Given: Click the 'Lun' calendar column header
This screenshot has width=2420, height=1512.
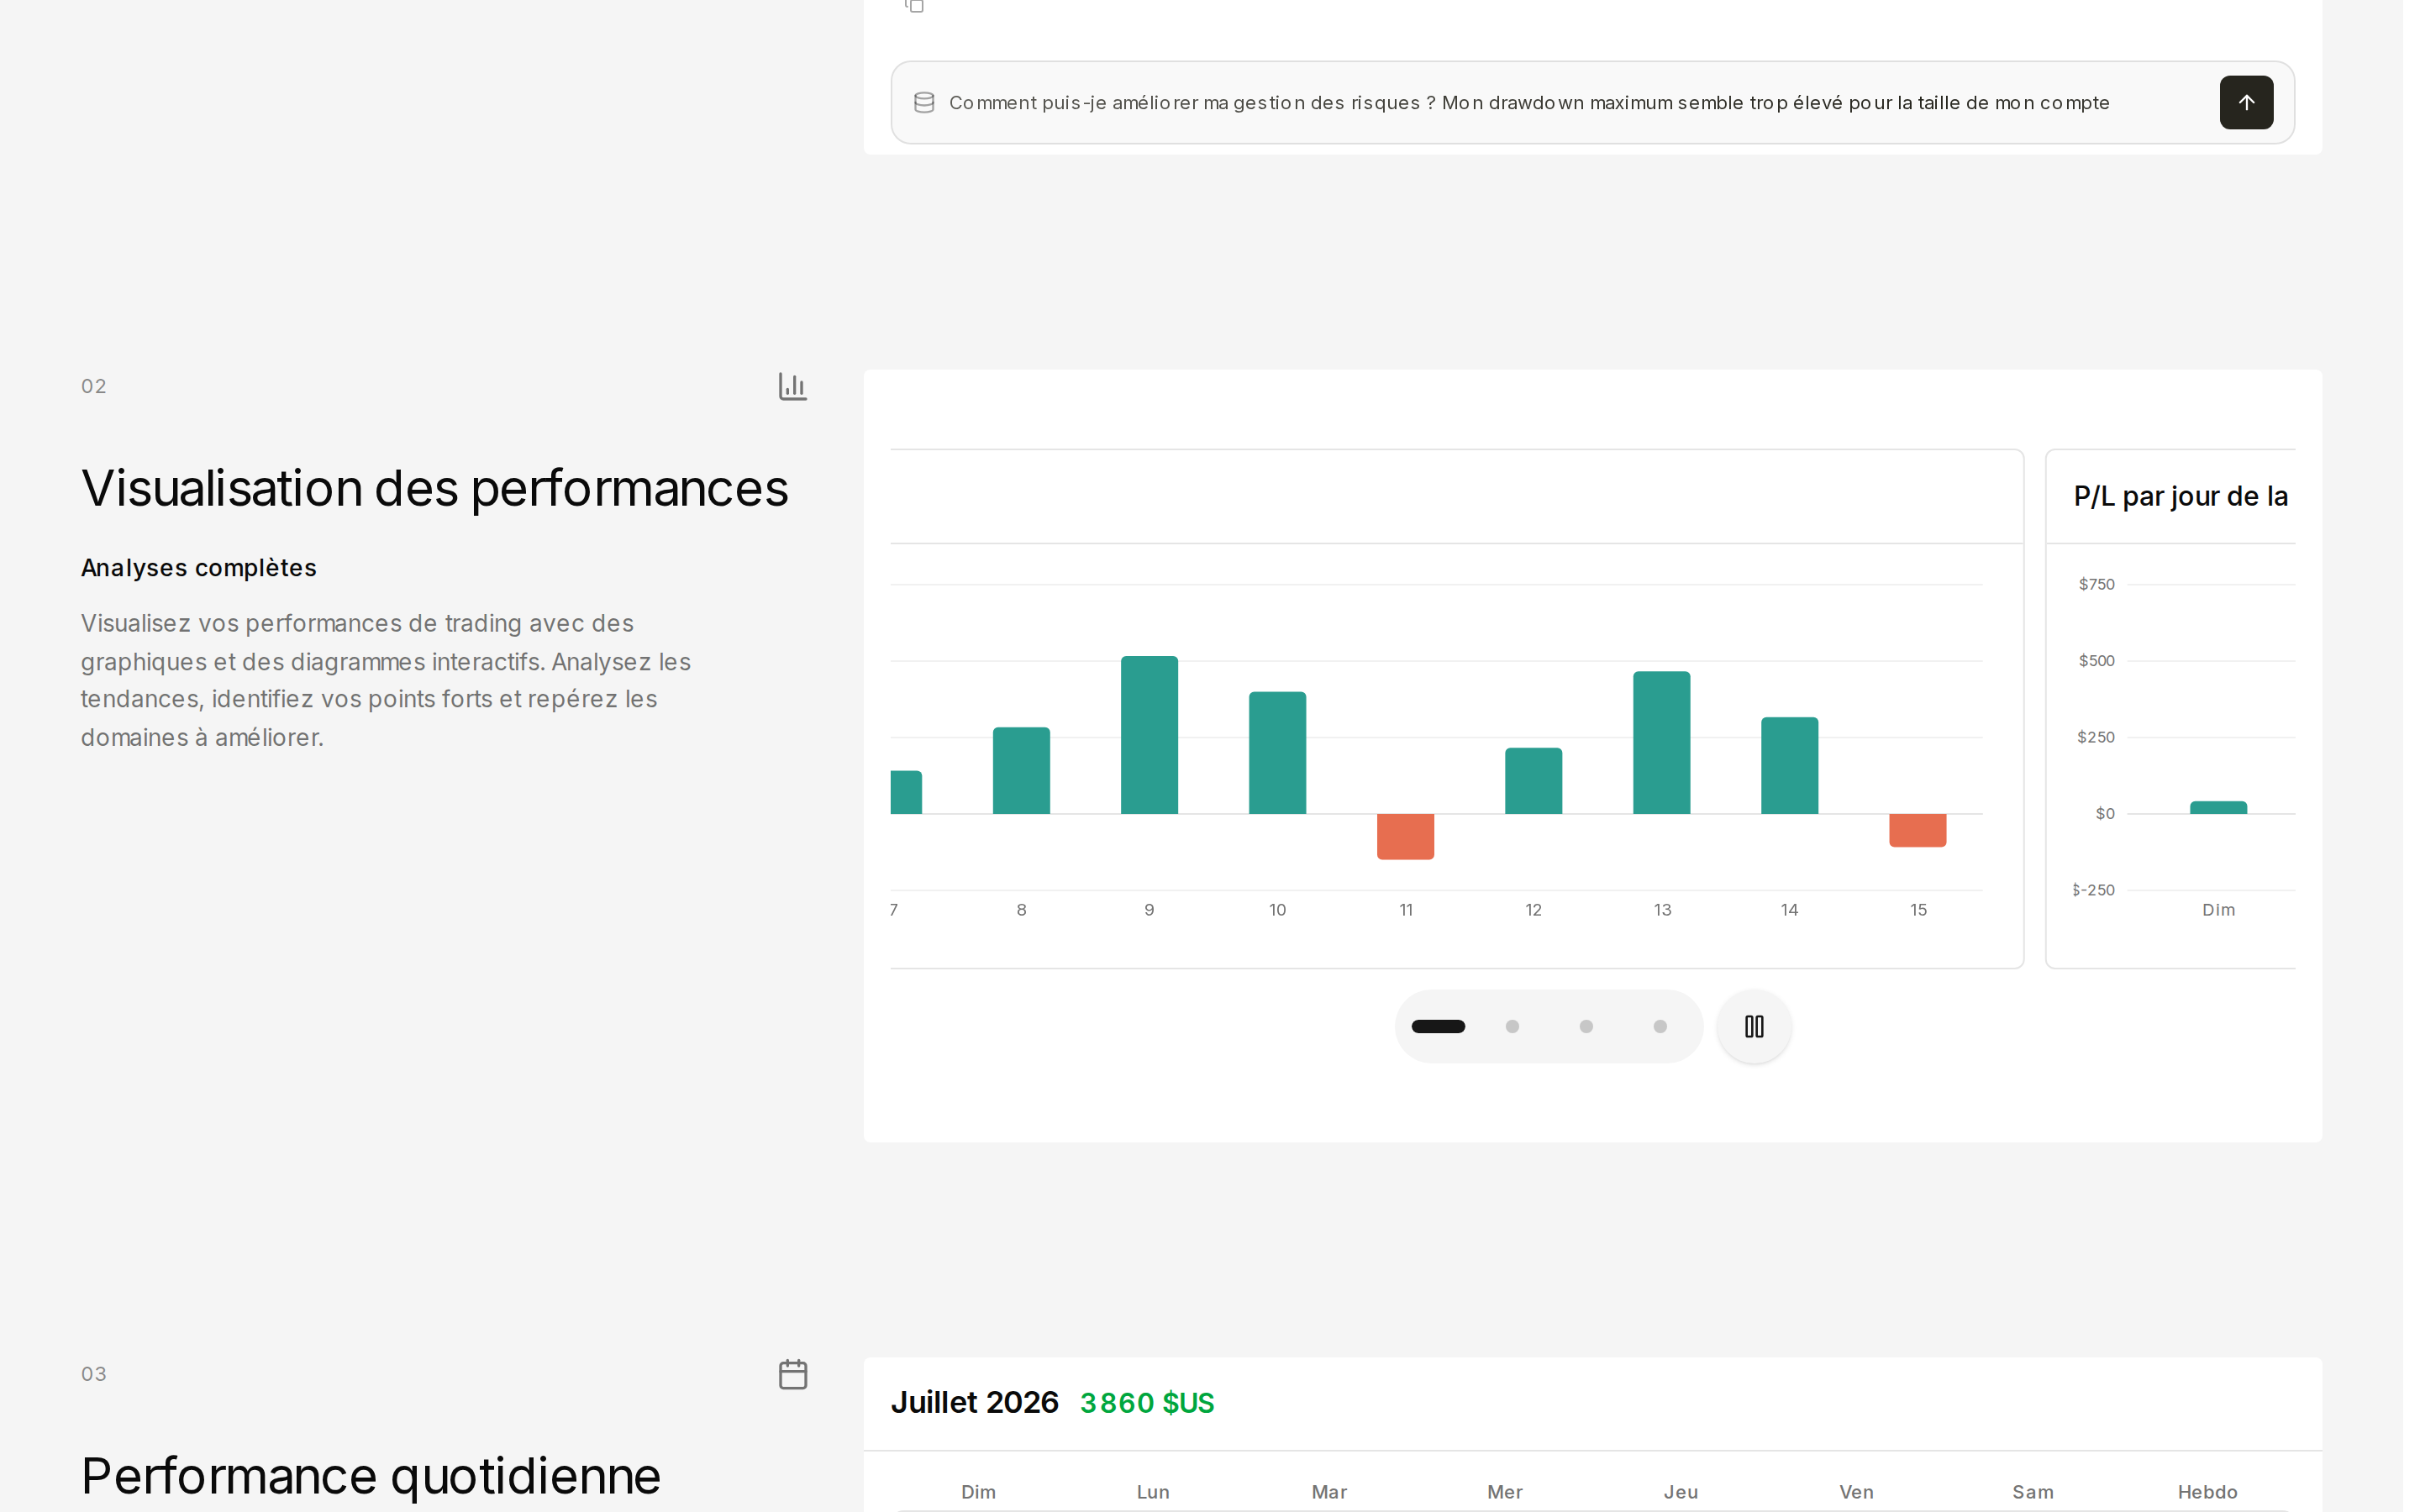Looking at the screenshot, I should [x=1153, y=1491].
